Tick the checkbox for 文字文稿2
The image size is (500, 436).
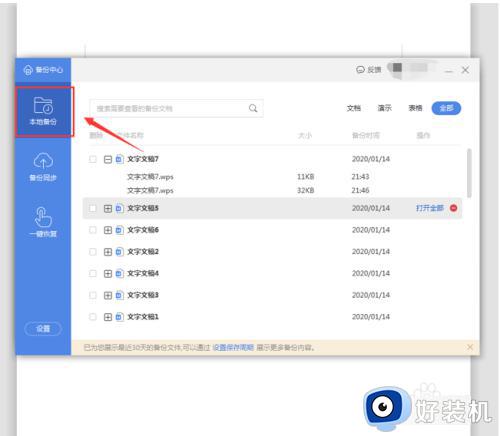coord(93,252)
